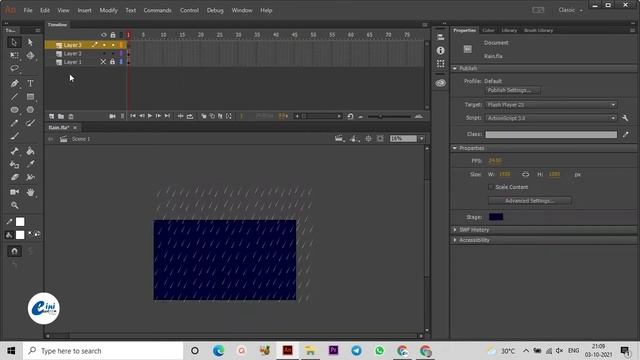This screenshot has width=640, height=360.
Task: Open the Classic workspace dropdown
Action: 570,10
